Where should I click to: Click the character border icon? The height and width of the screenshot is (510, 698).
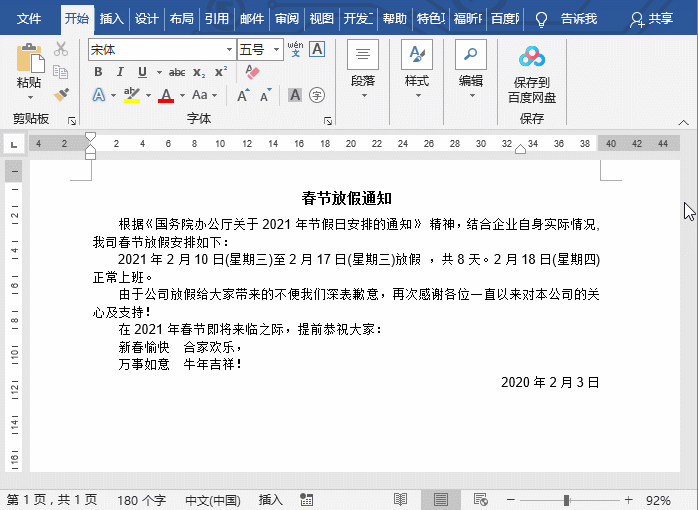[x=317, y=49]
